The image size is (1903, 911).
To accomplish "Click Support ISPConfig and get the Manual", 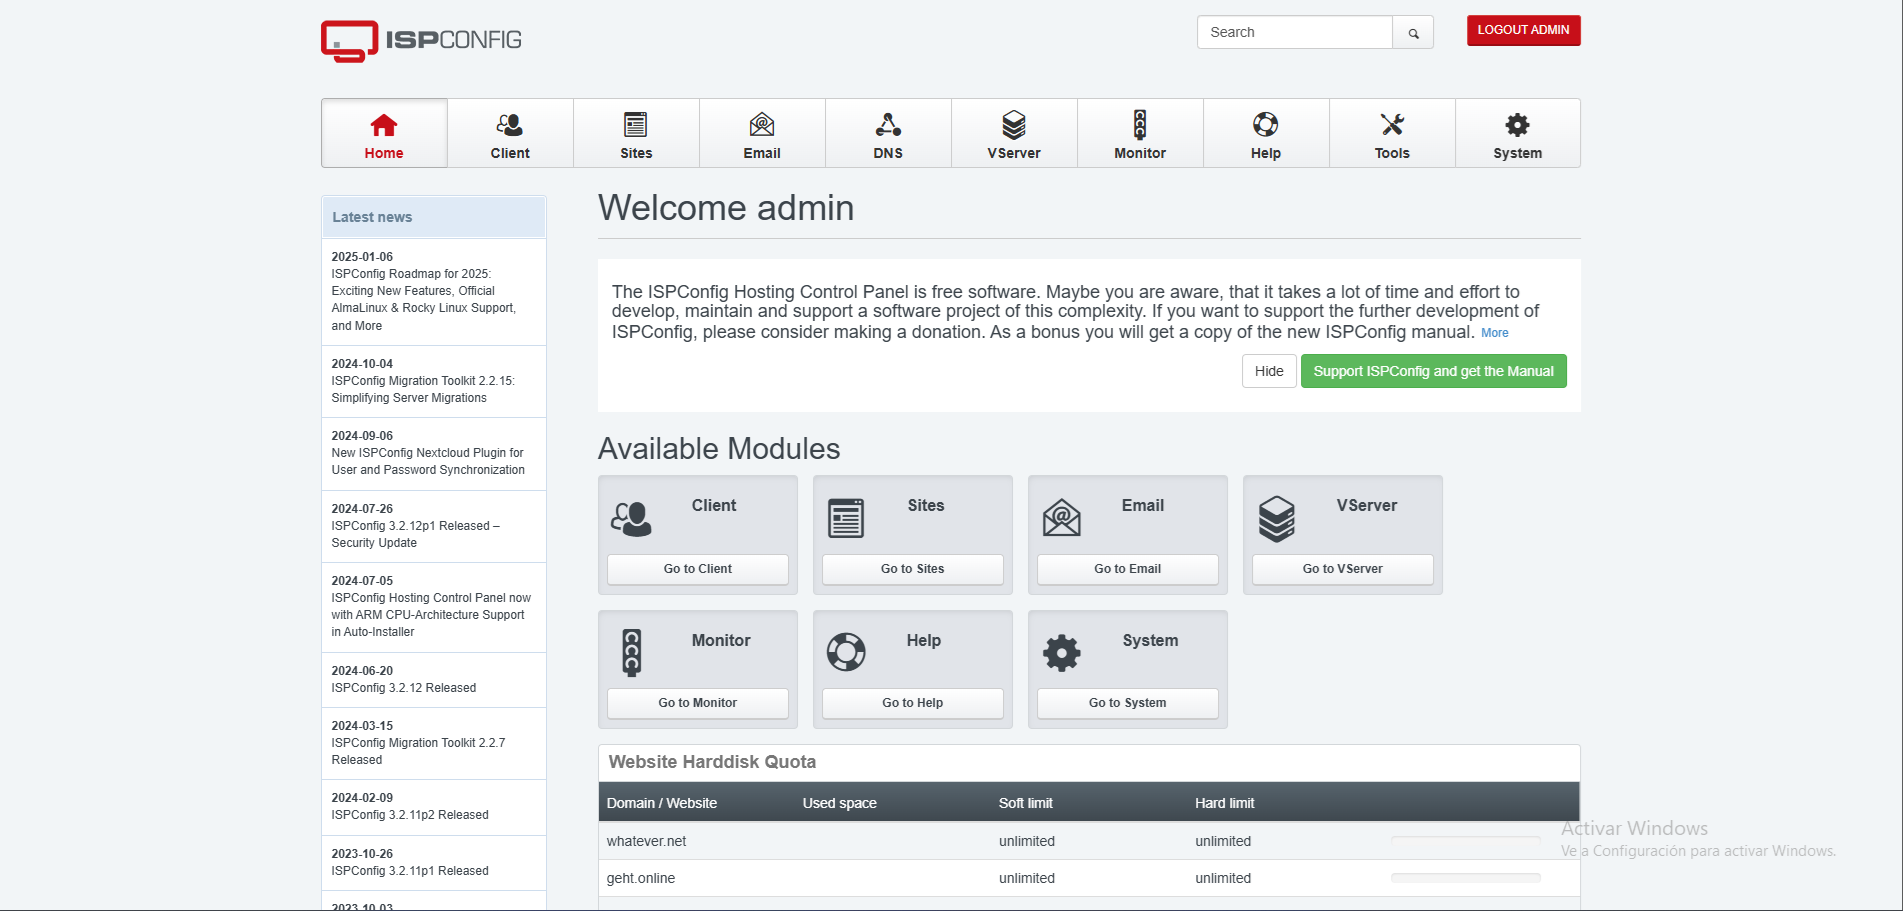I will point(1434,371).
